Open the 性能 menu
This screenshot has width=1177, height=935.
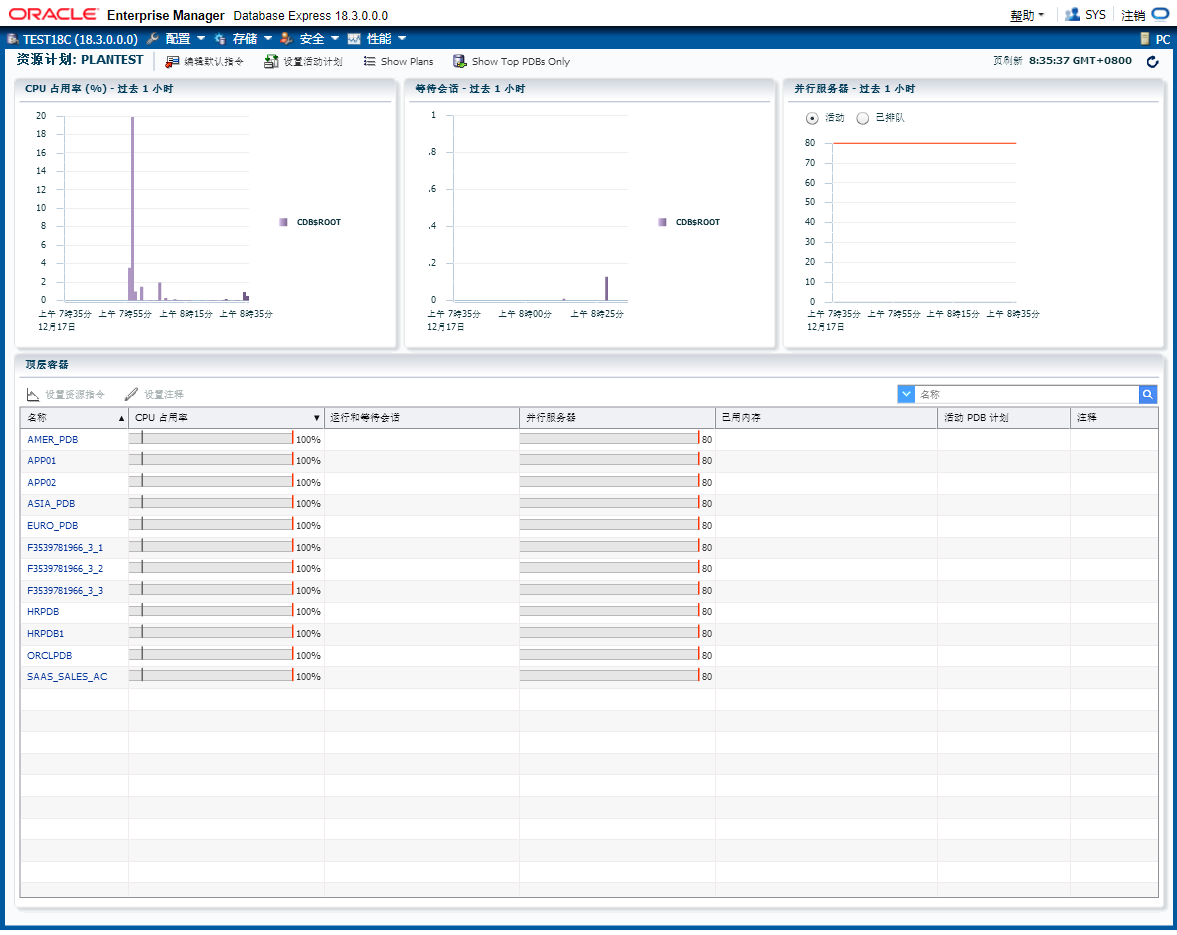click(379, 39)
